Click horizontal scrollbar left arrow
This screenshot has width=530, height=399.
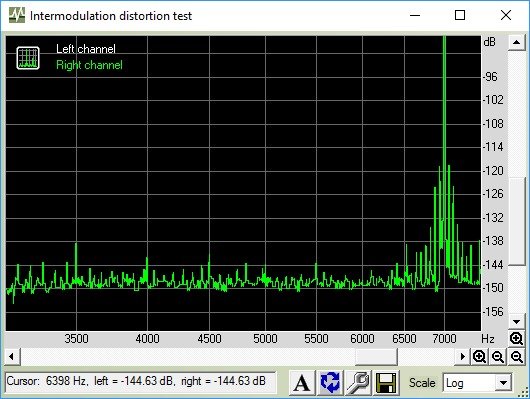pyautogui.click(x=11, y=356)
